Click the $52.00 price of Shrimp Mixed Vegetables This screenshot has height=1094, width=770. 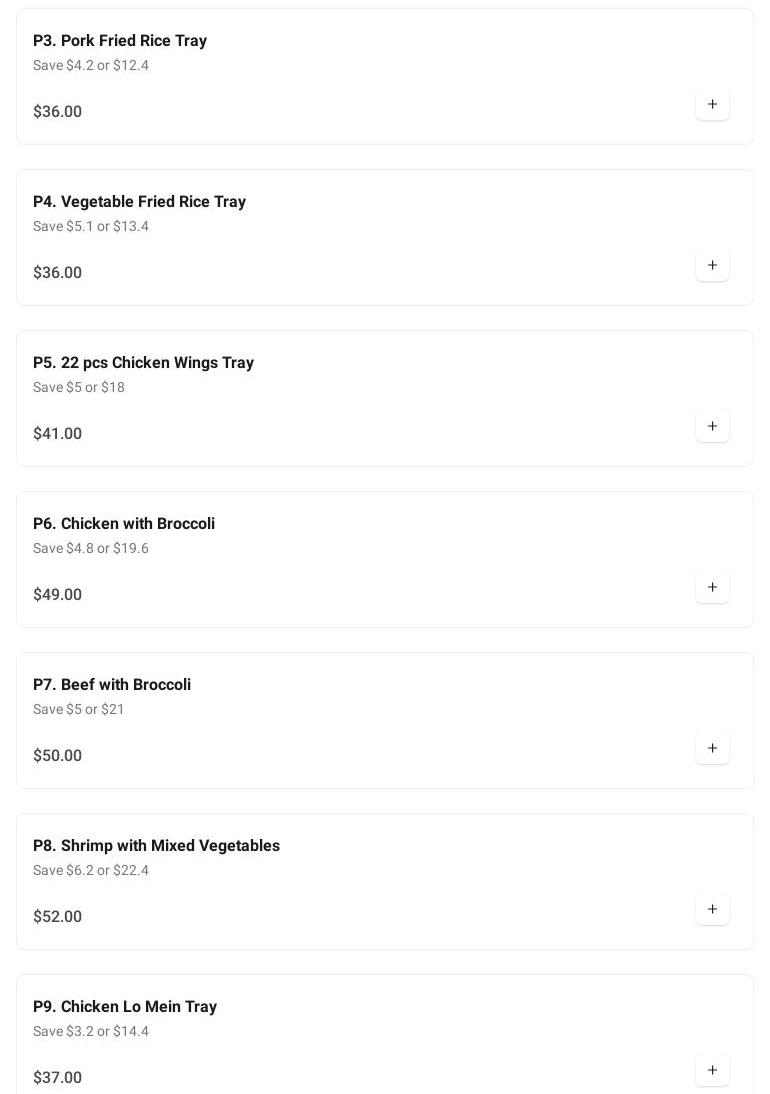coord(58,917)
